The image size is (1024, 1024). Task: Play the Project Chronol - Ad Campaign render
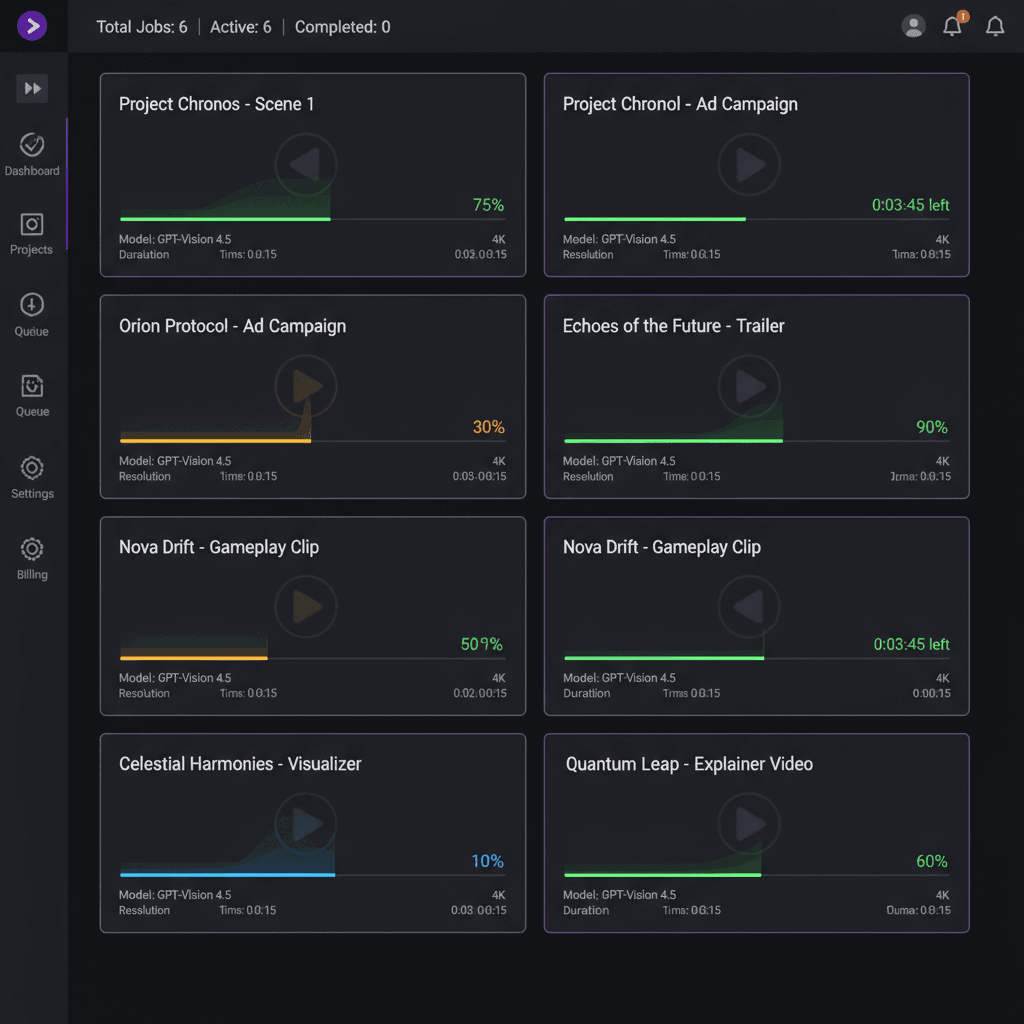point(749,165)
